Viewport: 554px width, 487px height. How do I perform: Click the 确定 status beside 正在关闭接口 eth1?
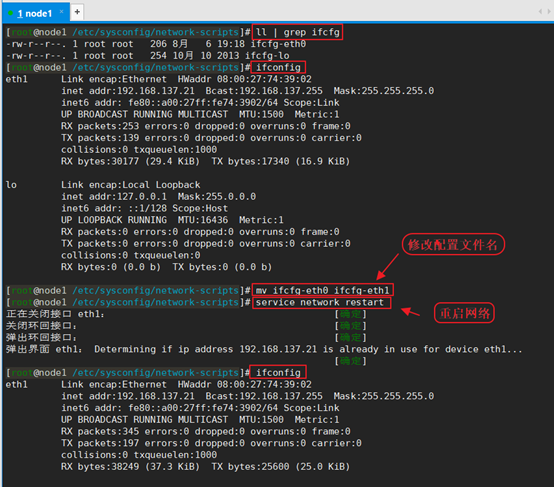click(x=350, y=314)
